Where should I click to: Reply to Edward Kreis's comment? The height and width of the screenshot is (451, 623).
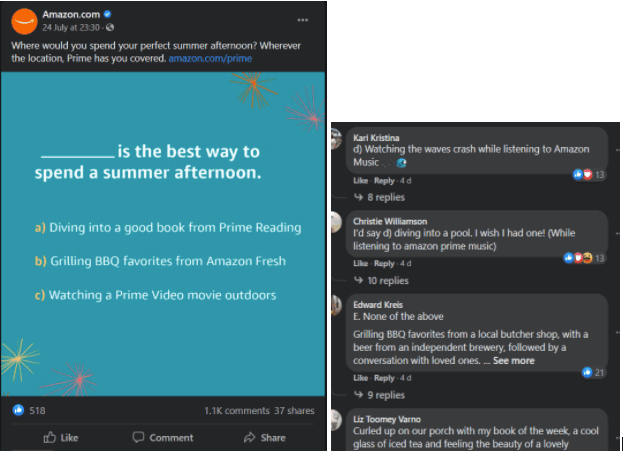click(x=384, y=378)
